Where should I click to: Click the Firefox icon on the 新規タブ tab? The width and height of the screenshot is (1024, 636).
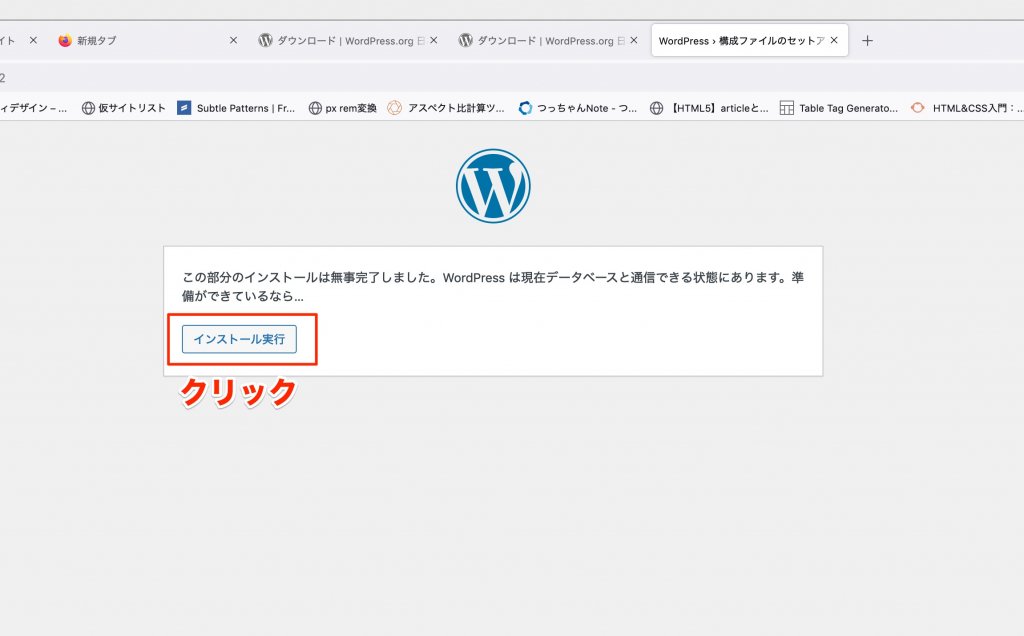(65, 41)
